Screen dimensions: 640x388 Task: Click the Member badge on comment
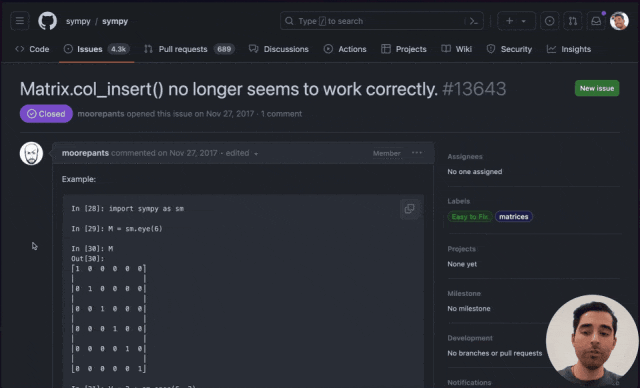pyautogui.click(x=387, y=153)
